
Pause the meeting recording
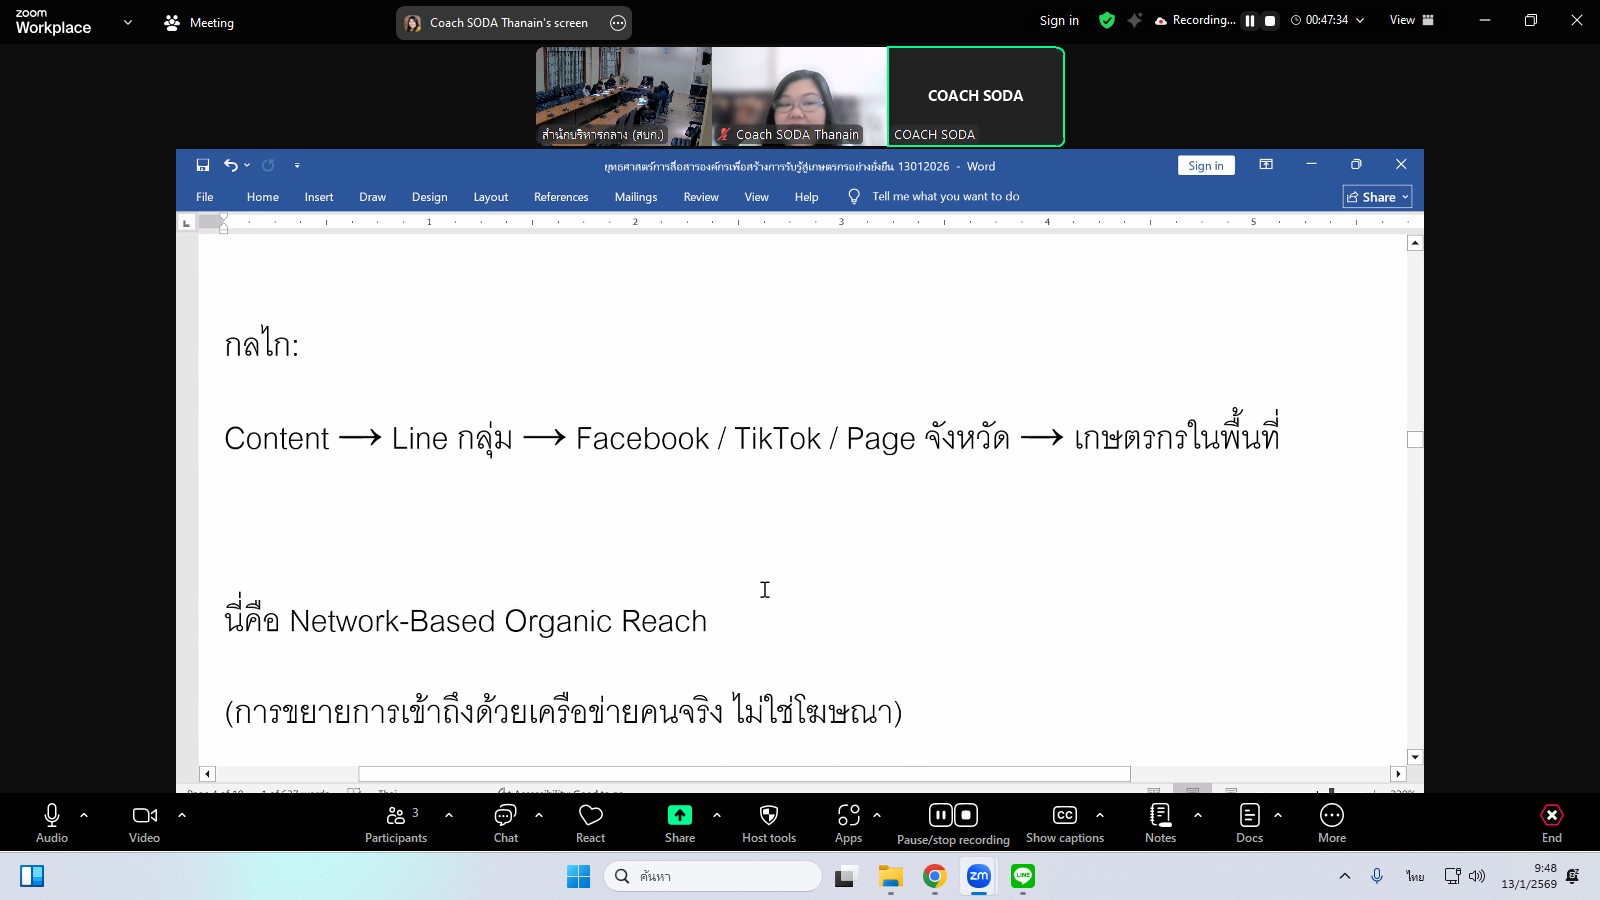[x=940, y=814]
